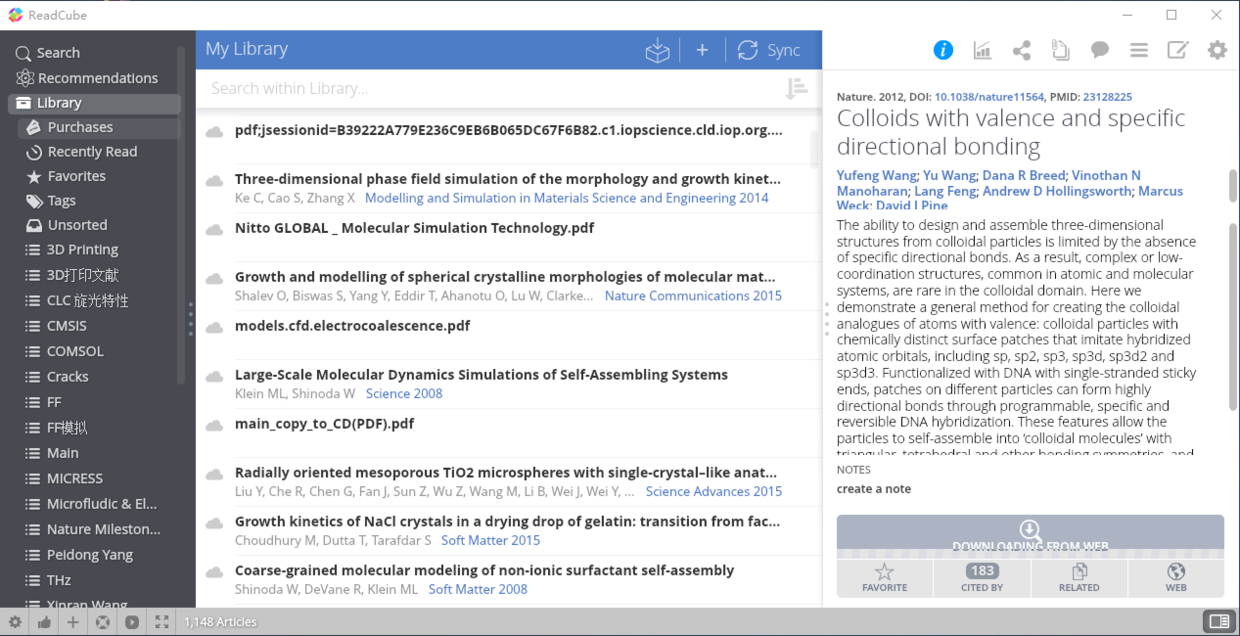Open 'Radially oriented mesoporous TiO2 microspheres' article
The height and width of the screenshot is (636, 1240).
click(508, 473)
